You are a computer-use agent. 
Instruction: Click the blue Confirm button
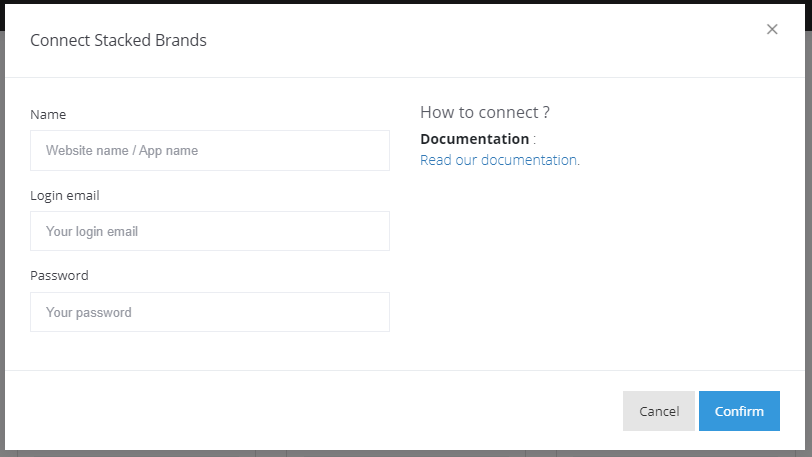tap(739, 411)
